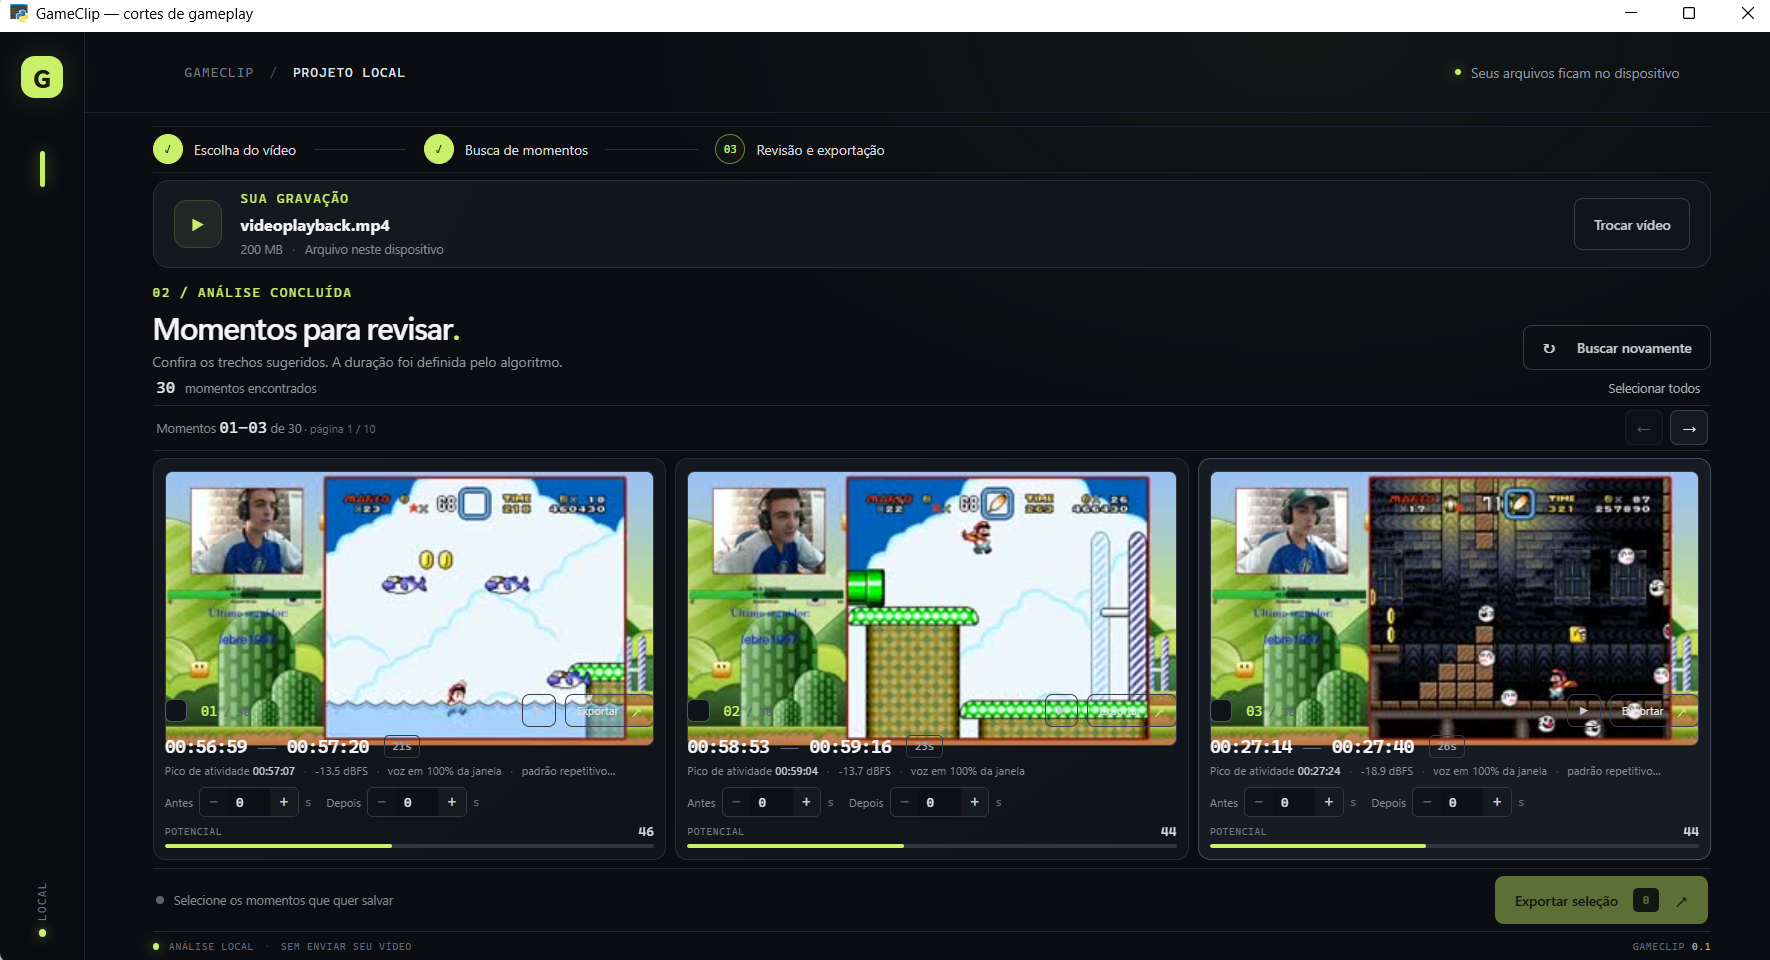Increase Antes seconds for moment 01

pos(284,802)
